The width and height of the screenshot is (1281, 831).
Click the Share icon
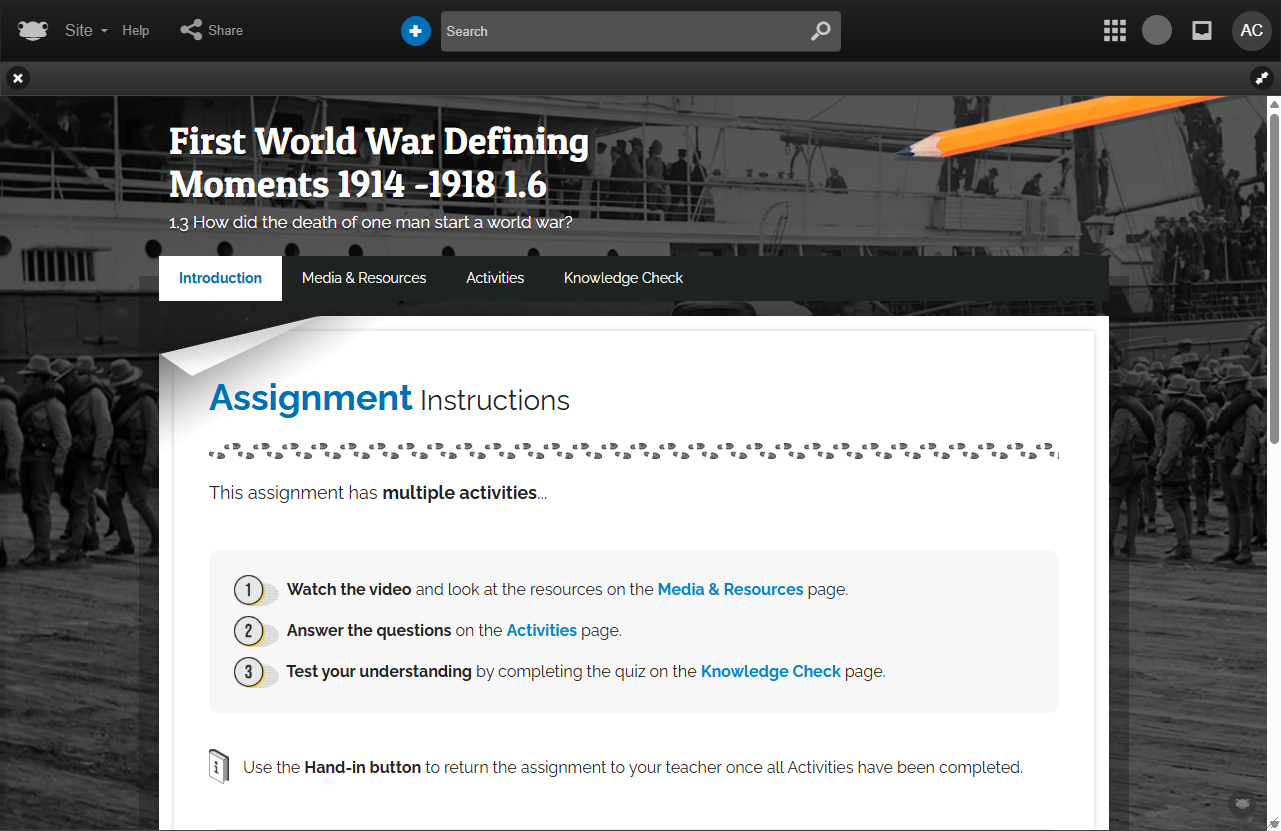pos(191,31)
